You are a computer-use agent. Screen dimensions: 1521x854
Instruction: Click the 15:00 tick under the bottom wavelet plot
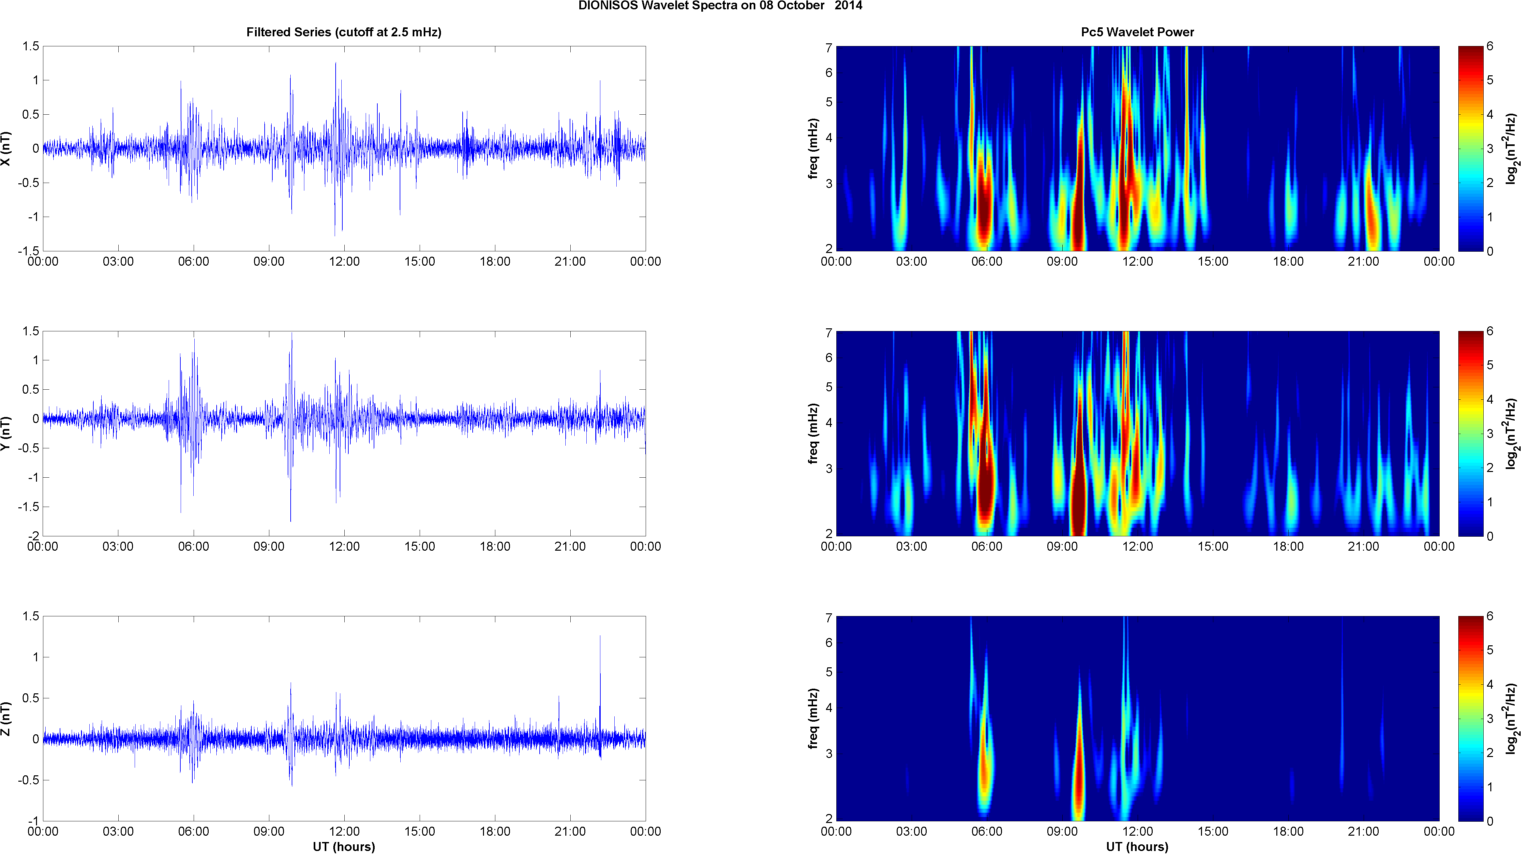click(1213, 832)
